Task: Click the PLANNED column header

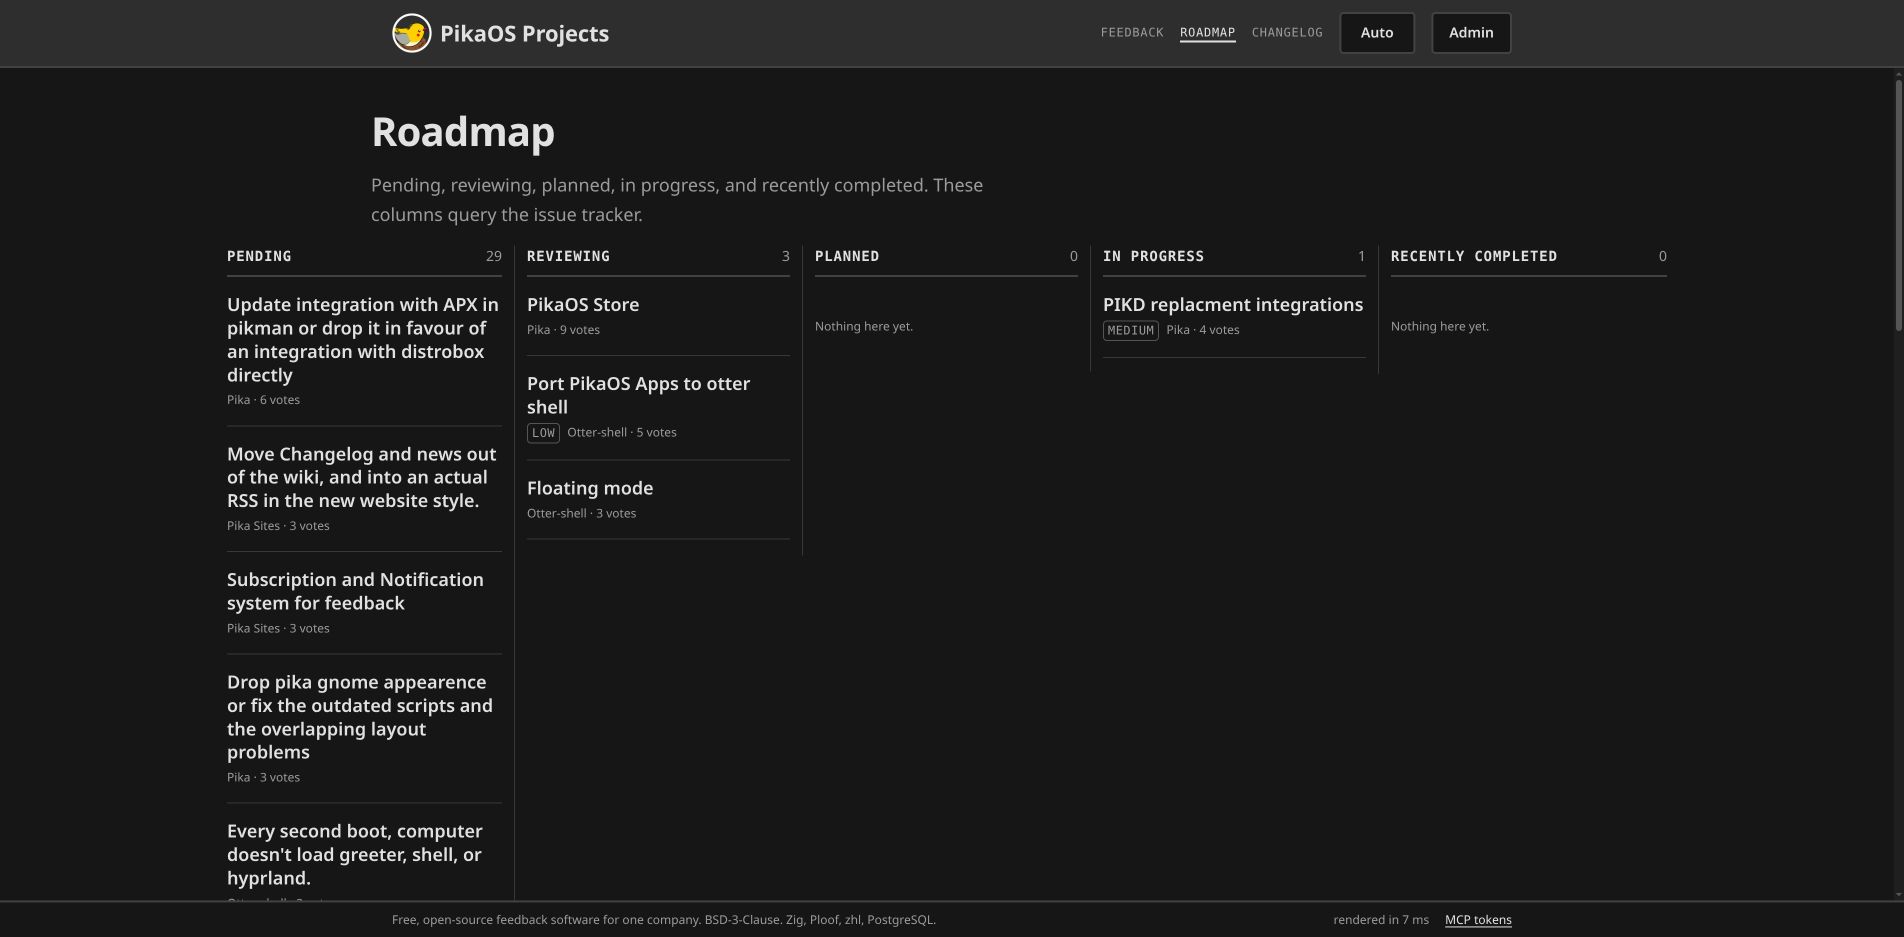Action: (x=847, y=256)
